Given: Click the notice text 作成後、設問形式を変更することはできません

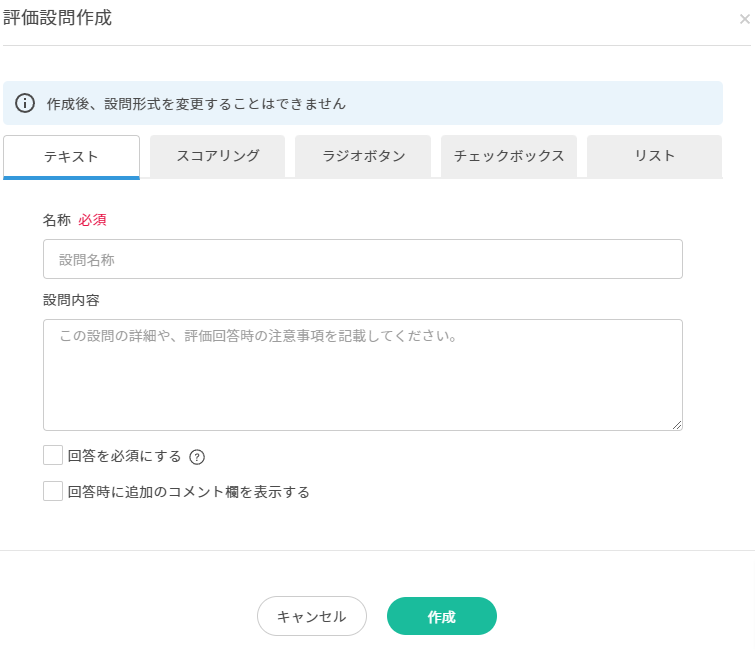Looking at the screenshot, I should 196,104.
